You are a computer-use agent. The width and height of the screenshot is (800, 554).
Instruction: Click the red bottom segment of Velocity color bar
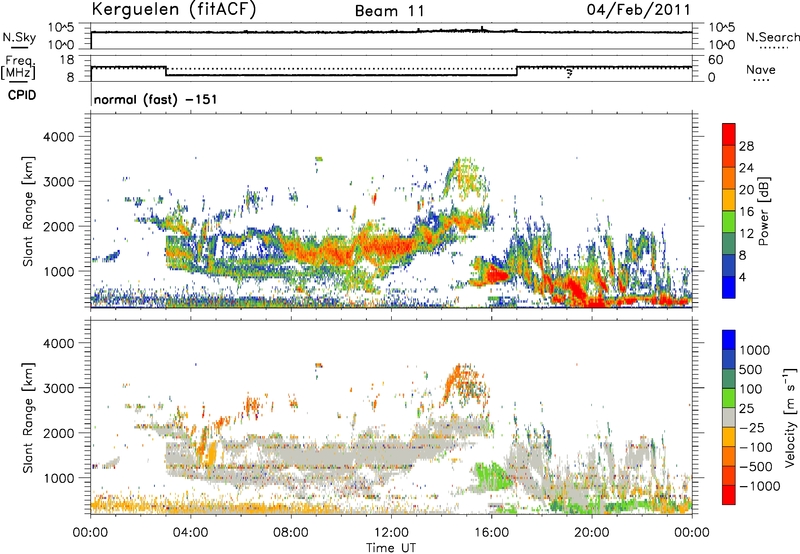click(x=729, y=495)
